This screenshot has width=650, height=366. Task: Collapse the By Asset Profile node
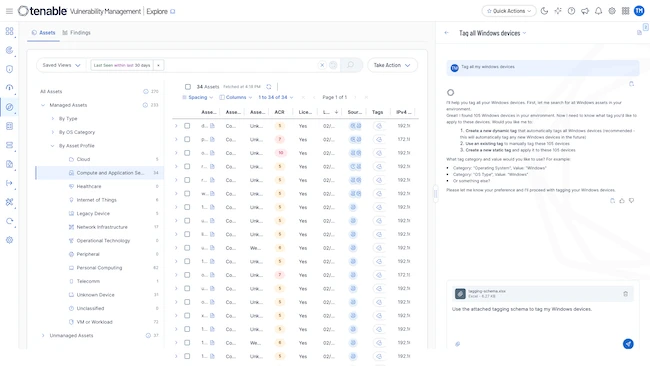point(52,146)
